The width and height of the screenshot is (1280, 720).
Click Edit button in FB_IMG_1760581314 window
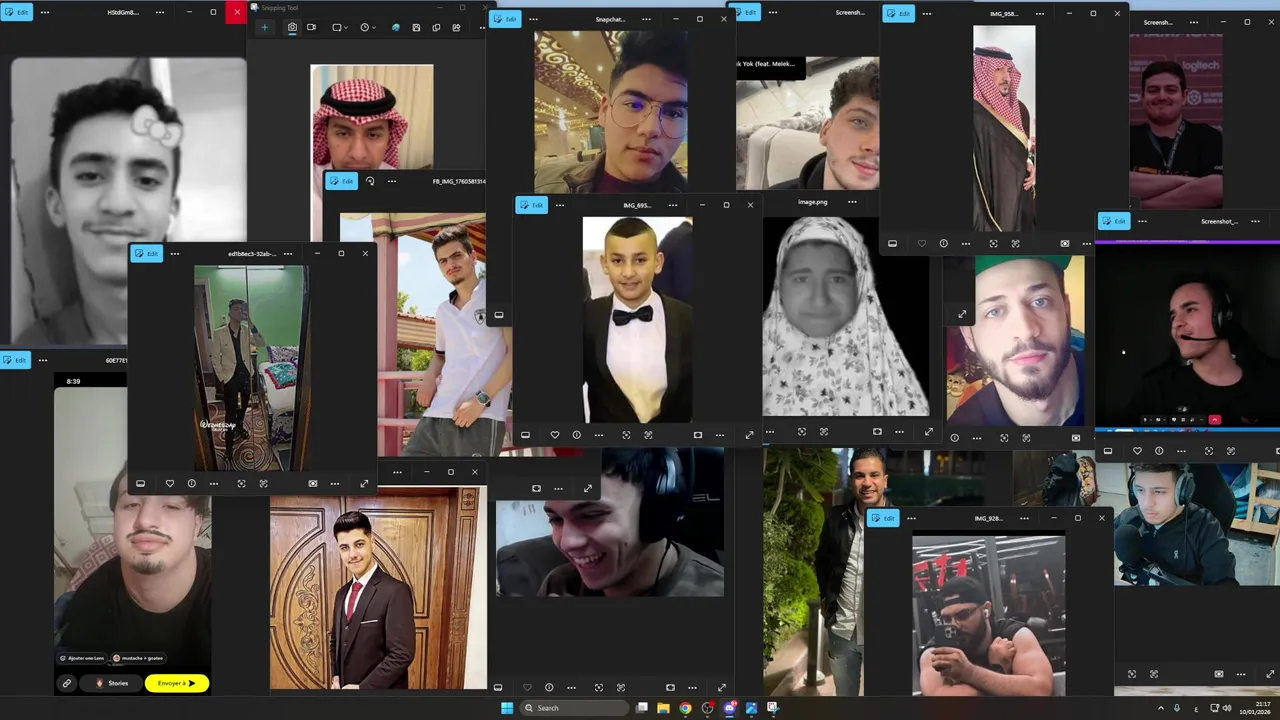point(342,181)
